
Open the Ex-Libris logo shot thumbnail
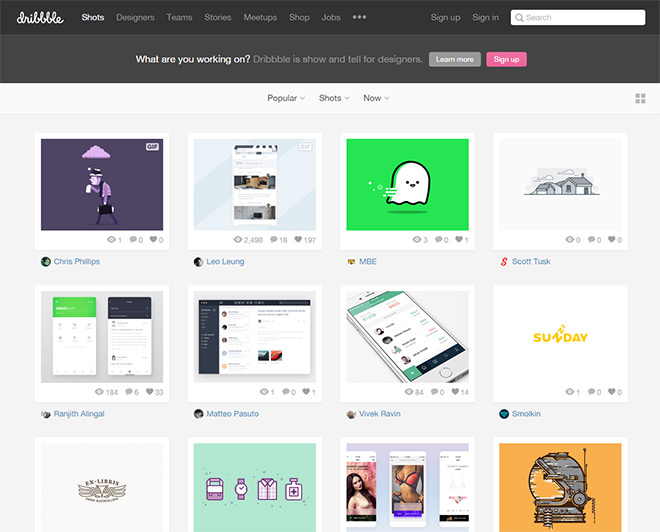(101, 487)
